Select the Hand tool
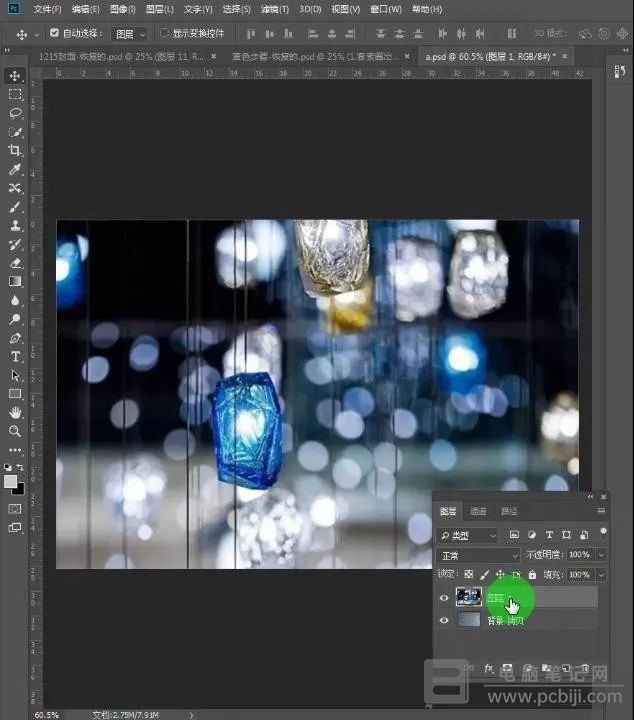 [x=15, y=412]
